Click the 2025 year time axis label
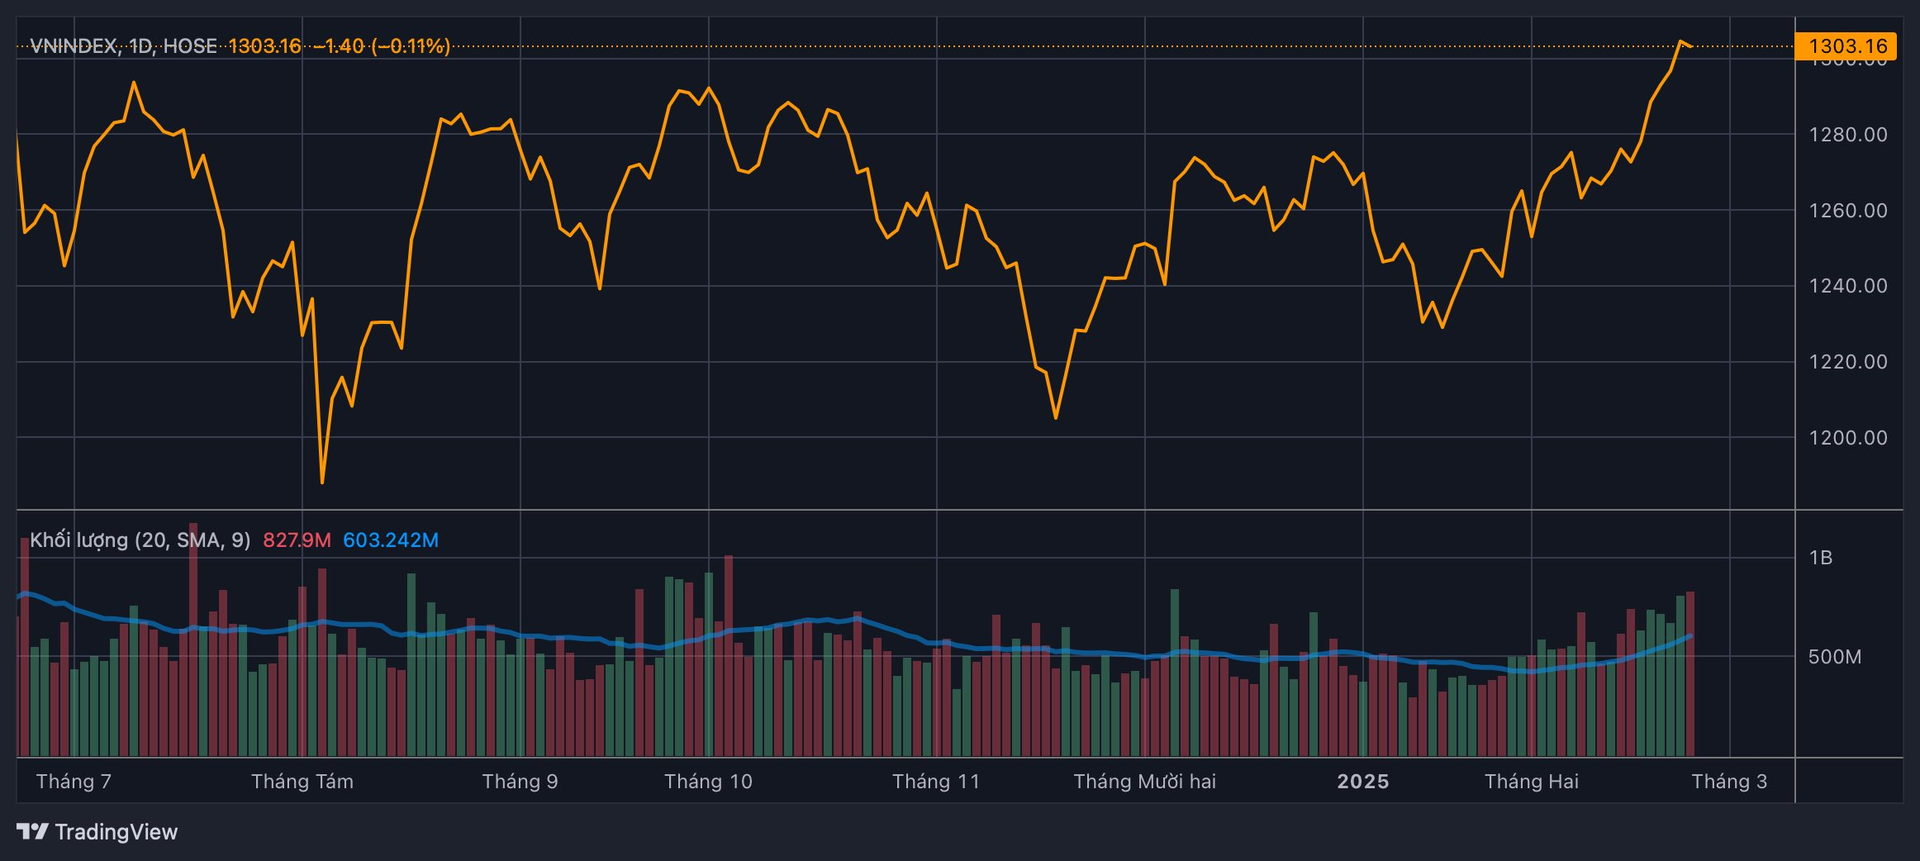 tap(1363, 781)
